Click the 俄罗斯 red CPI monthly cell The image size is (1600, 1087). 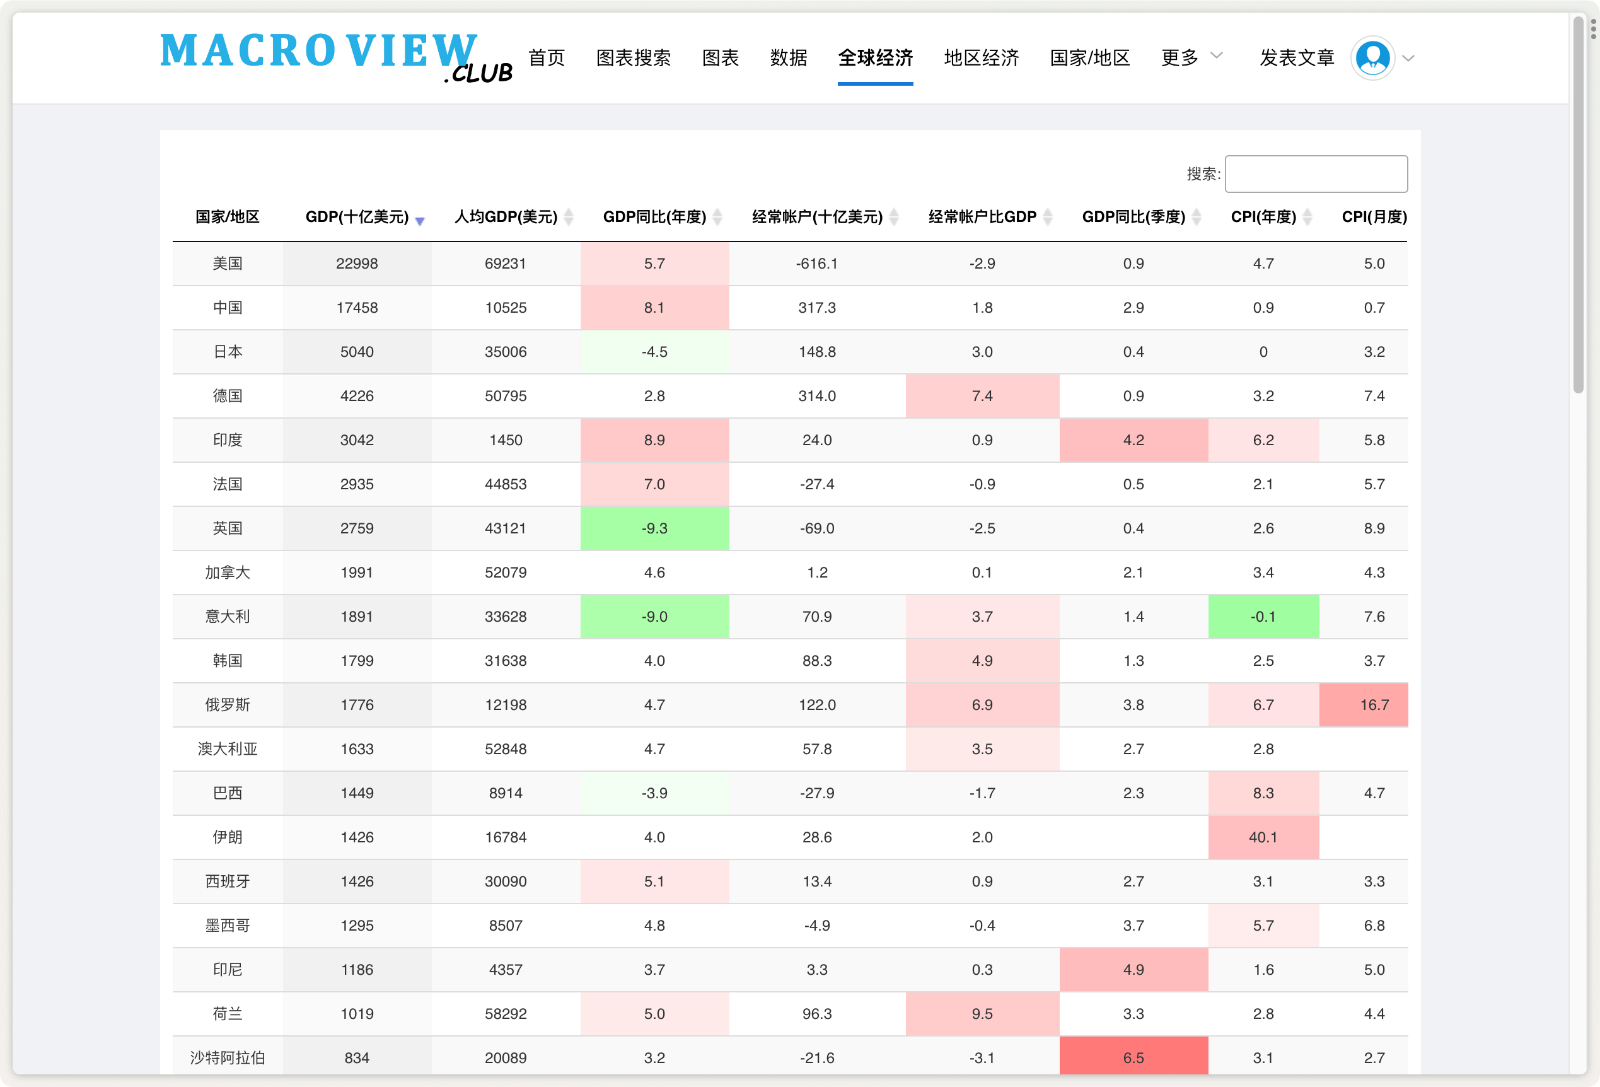[1375, 704]
